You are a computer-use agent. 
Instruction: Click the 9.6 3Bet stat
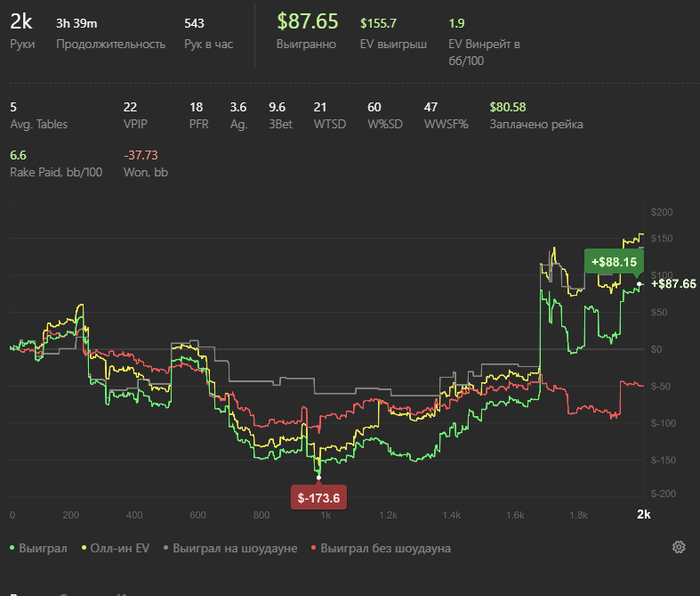point(277,107)
